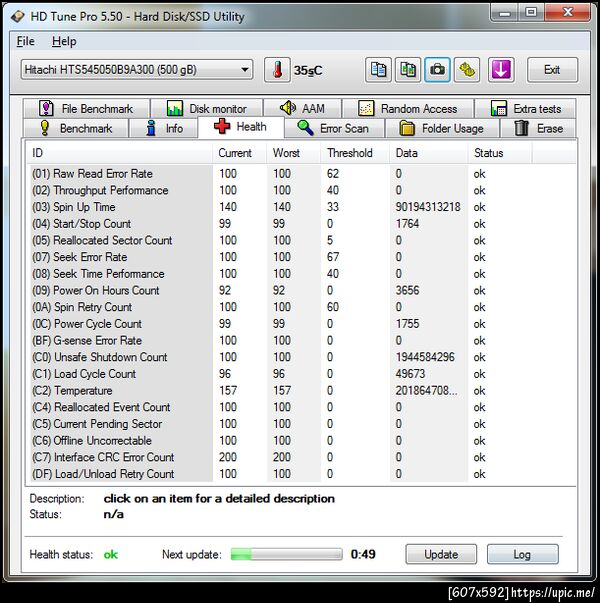Open the Extra tests tab
Screen dimensions: 600x603
pos(525,108)
